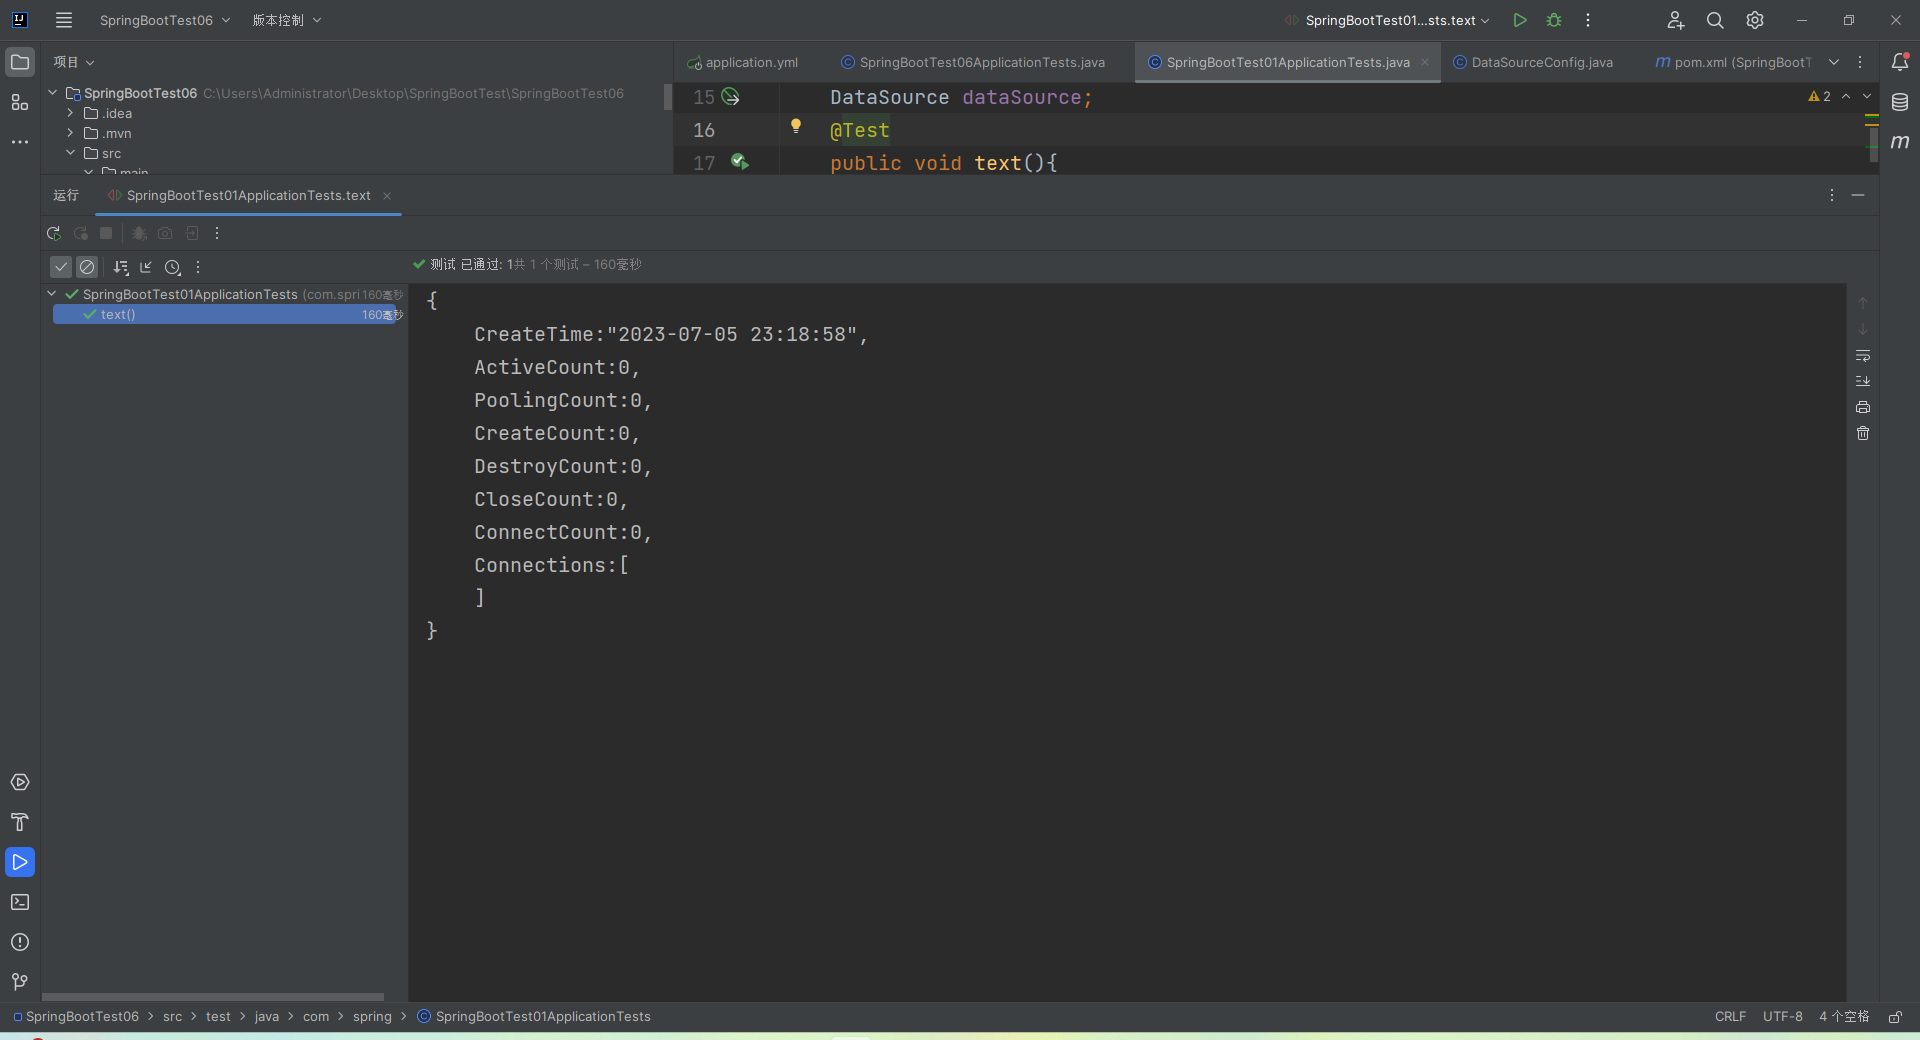The width and height of the screenshot is (1920, 1040).
Task: Change UTF-8 file encoding
Action: click(x=1782, y=1016)
